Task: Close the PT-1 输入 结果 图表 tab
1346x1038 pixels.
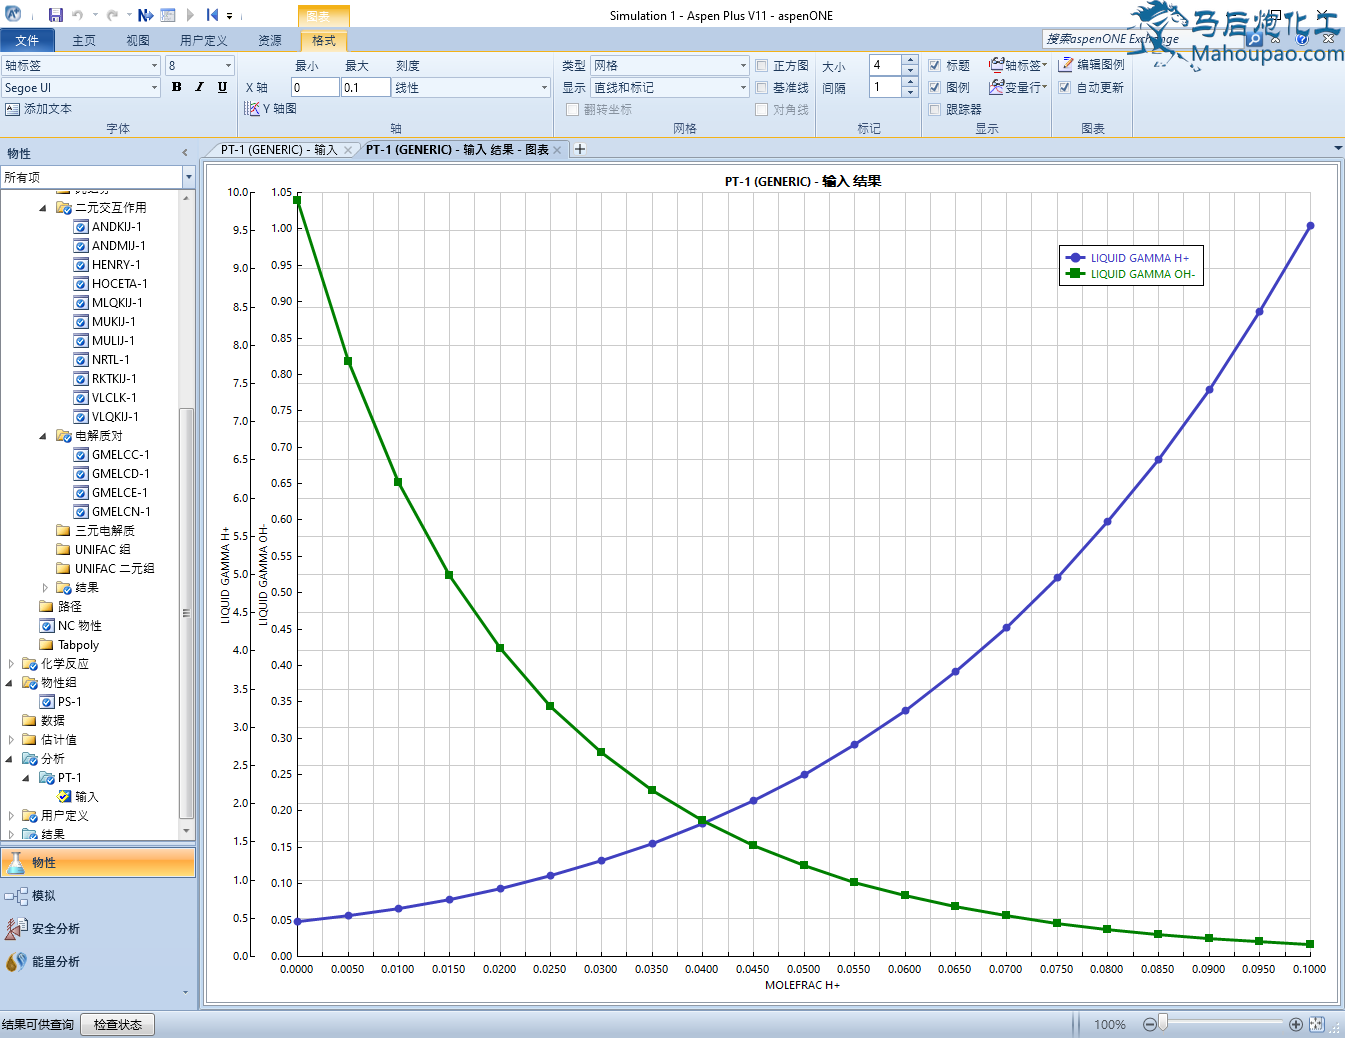Action: pos(557,150)
